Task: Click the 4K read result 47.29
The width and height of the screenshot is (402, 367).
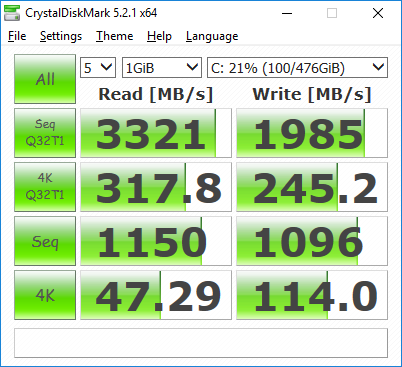Action: point(156,295)
